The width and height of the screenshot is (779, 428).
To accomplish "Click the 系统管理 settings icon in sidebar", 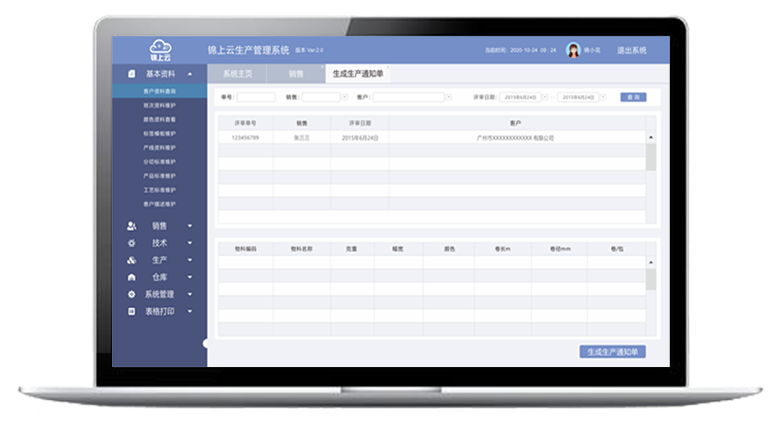I will [x=131, y=294].
